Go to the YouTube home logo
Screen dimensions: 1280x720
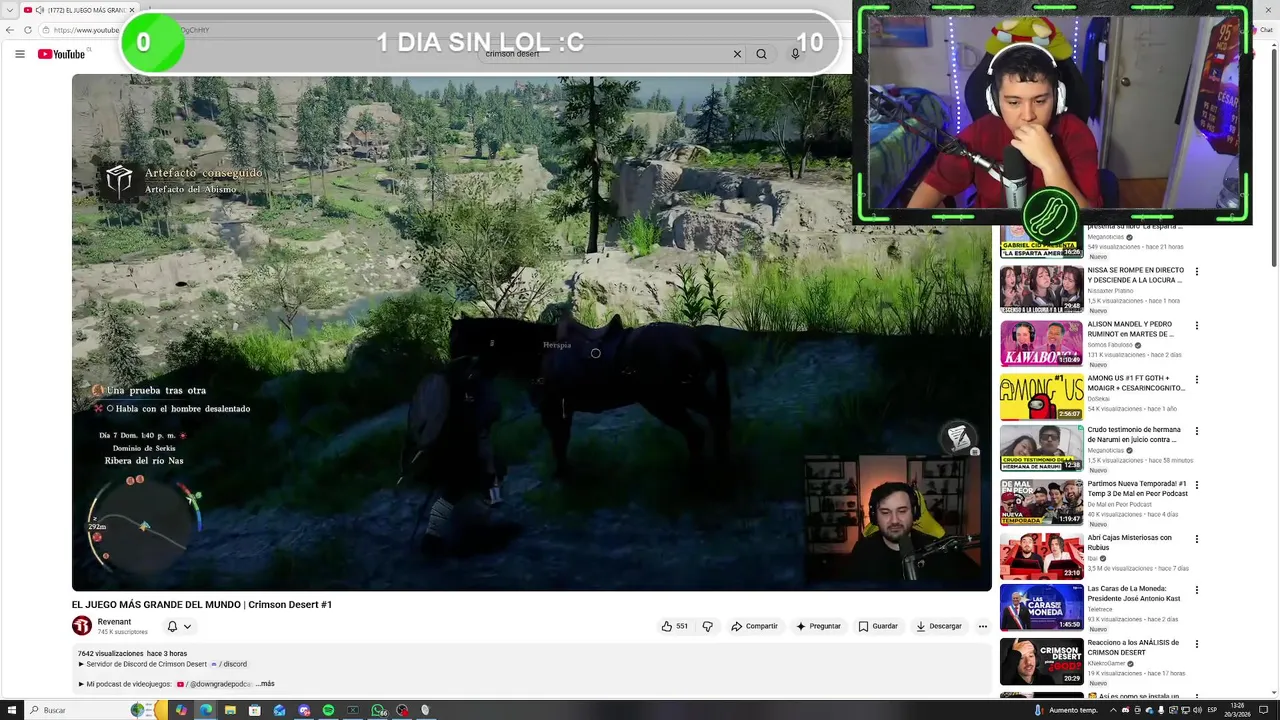[62, 54]
